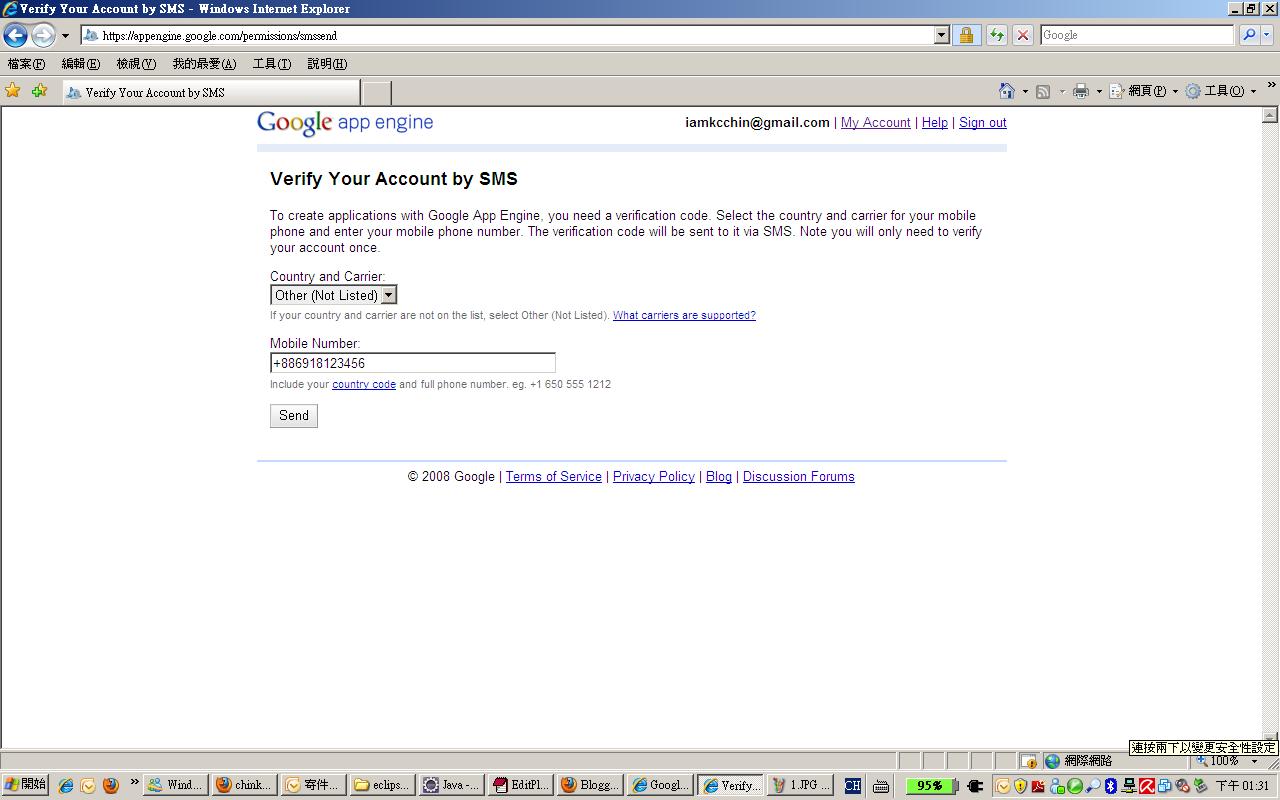Open the country code link
The width and height of the screenshot is (1280, 800).
364,384
